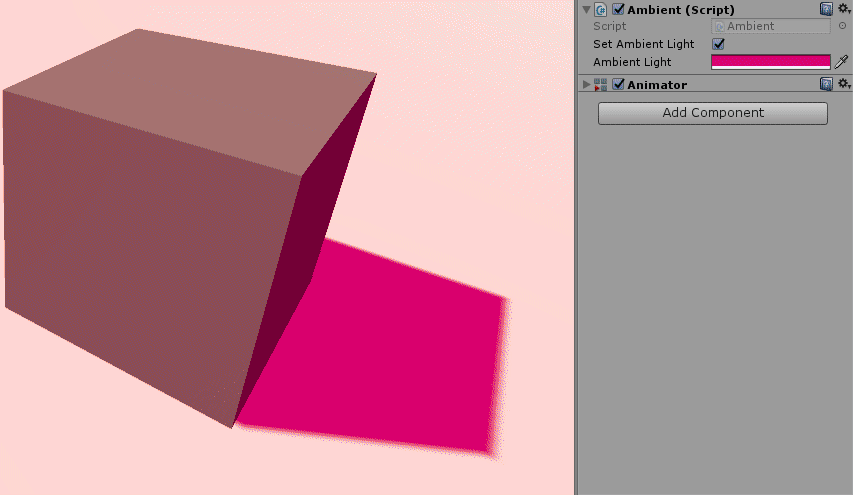Click the Animator header title
The width and height of the screenshot is (853, 495).
[x=657, y=85]
